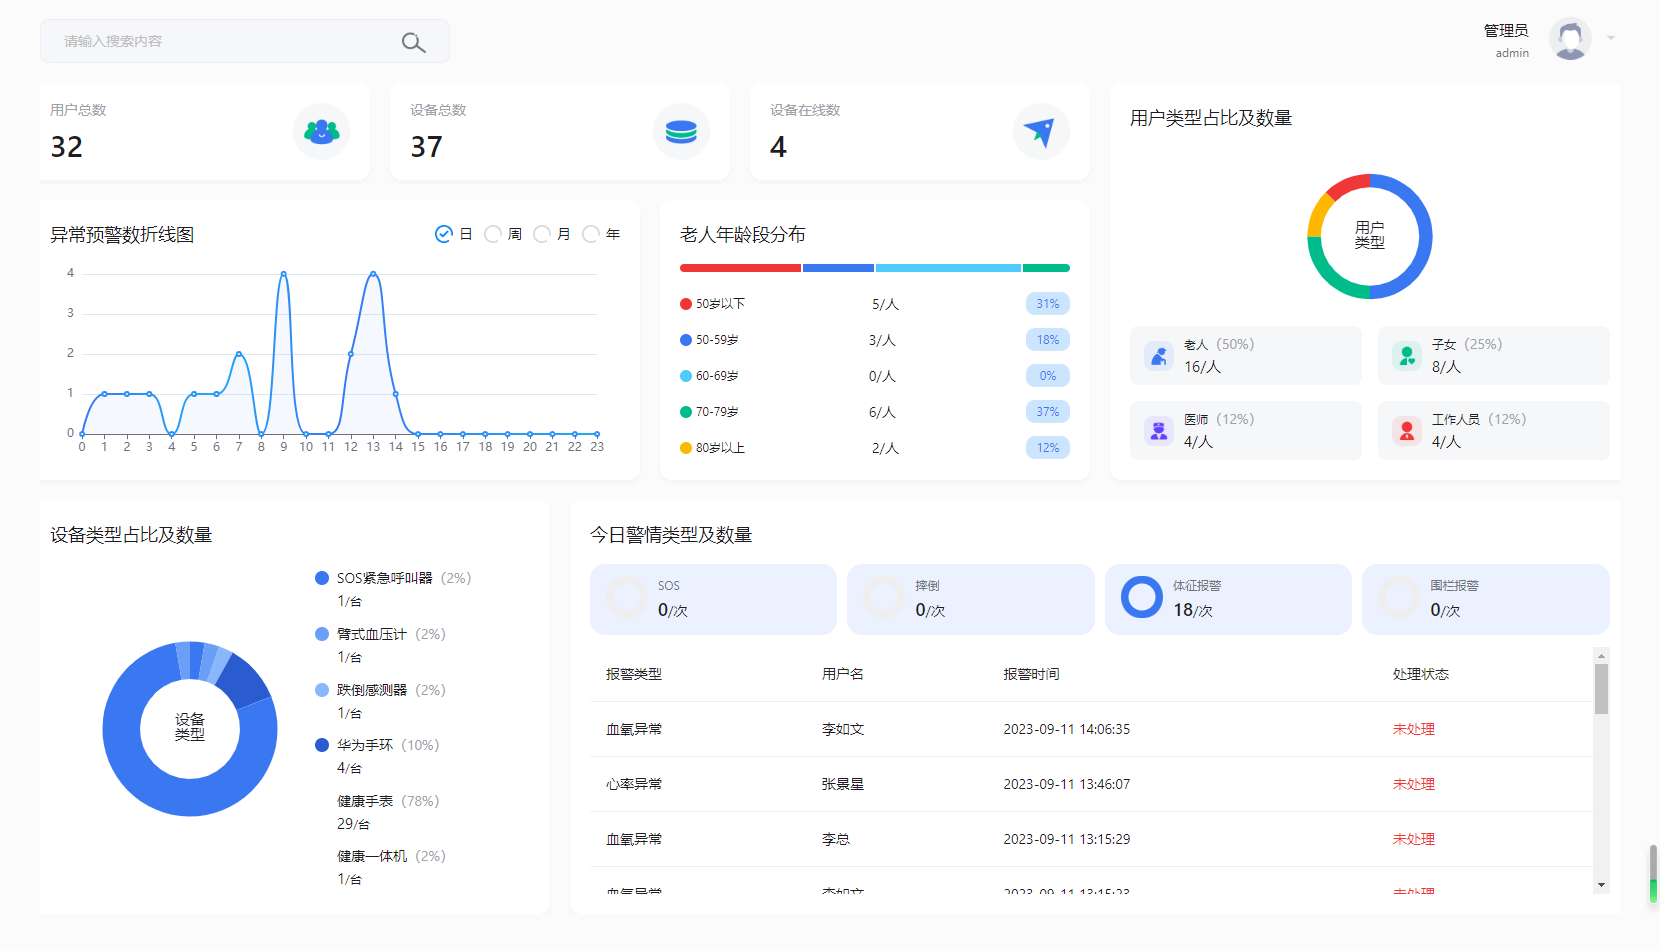This screenshot has height=951, width=1660.
Task: Select the 年 (year) radio option
Action: coord(591,234)
